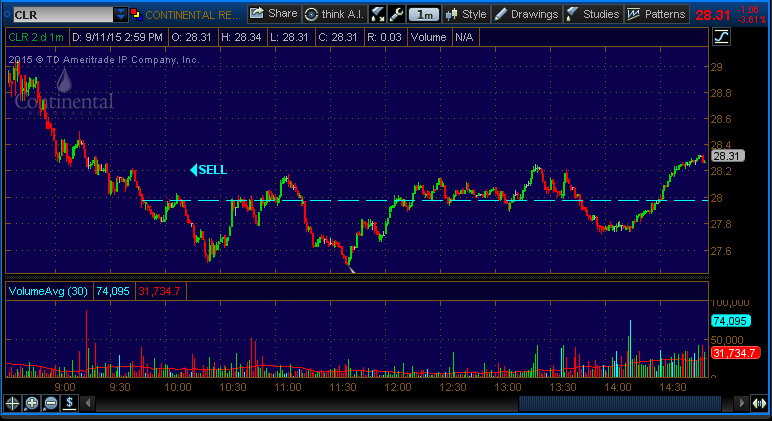
Task: Open the Studies menu
Action: point(593,14)
